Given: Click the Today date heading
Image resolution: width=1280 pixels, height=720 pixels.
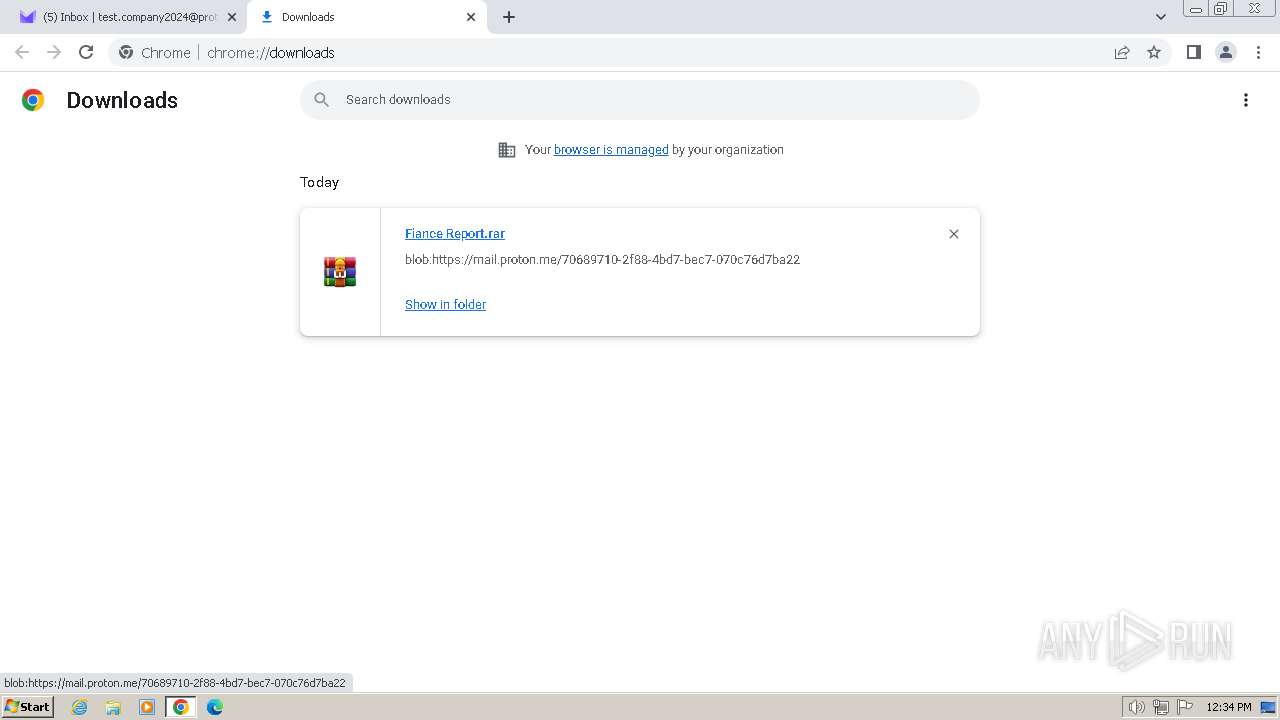Looking at the screenshot, I should pyautogui.click(x=320, y=182).
